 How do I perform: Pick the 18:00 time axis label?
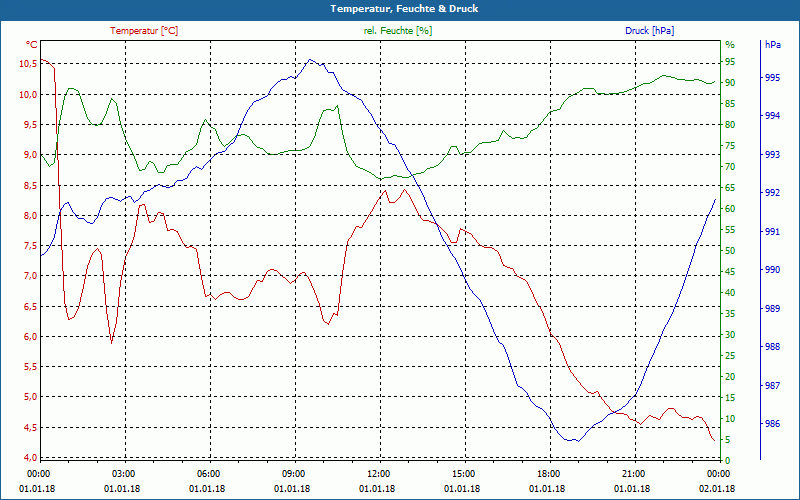pos(549,473)
